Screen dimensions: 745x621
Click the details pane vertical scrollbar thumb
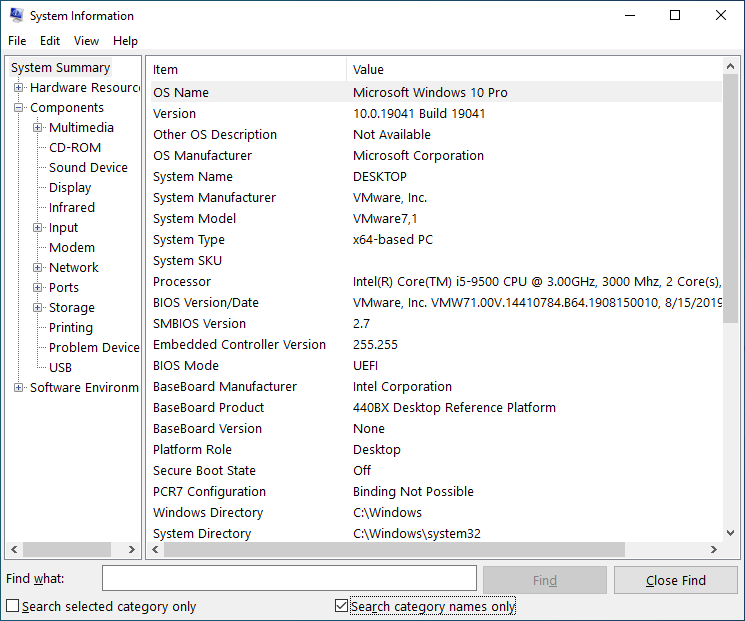click(730, 199)
